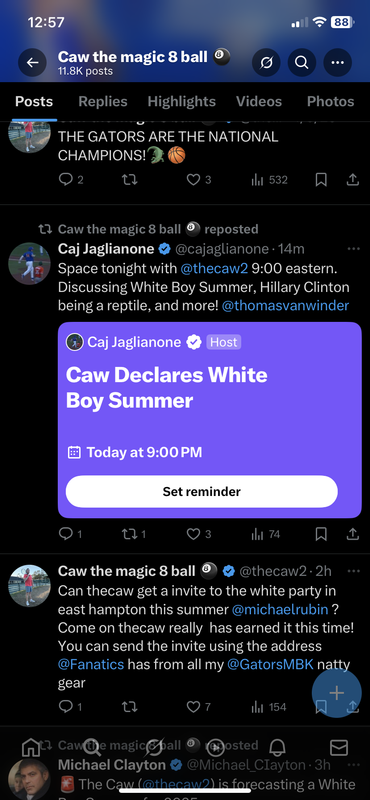Tap Set reminder for the Space
The image size is (370, 800).
pyautogui.click(x=202, y=491)
